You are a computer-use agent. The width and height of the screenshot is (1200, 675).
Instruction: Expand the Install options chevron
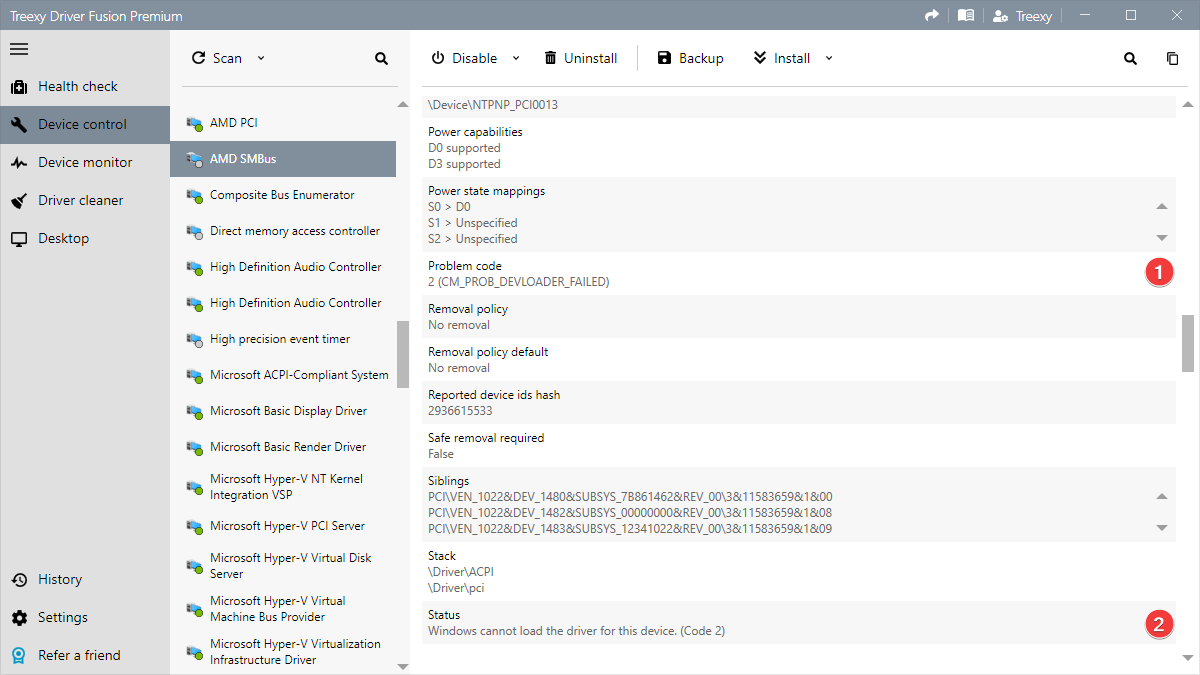tap(829, 58)
